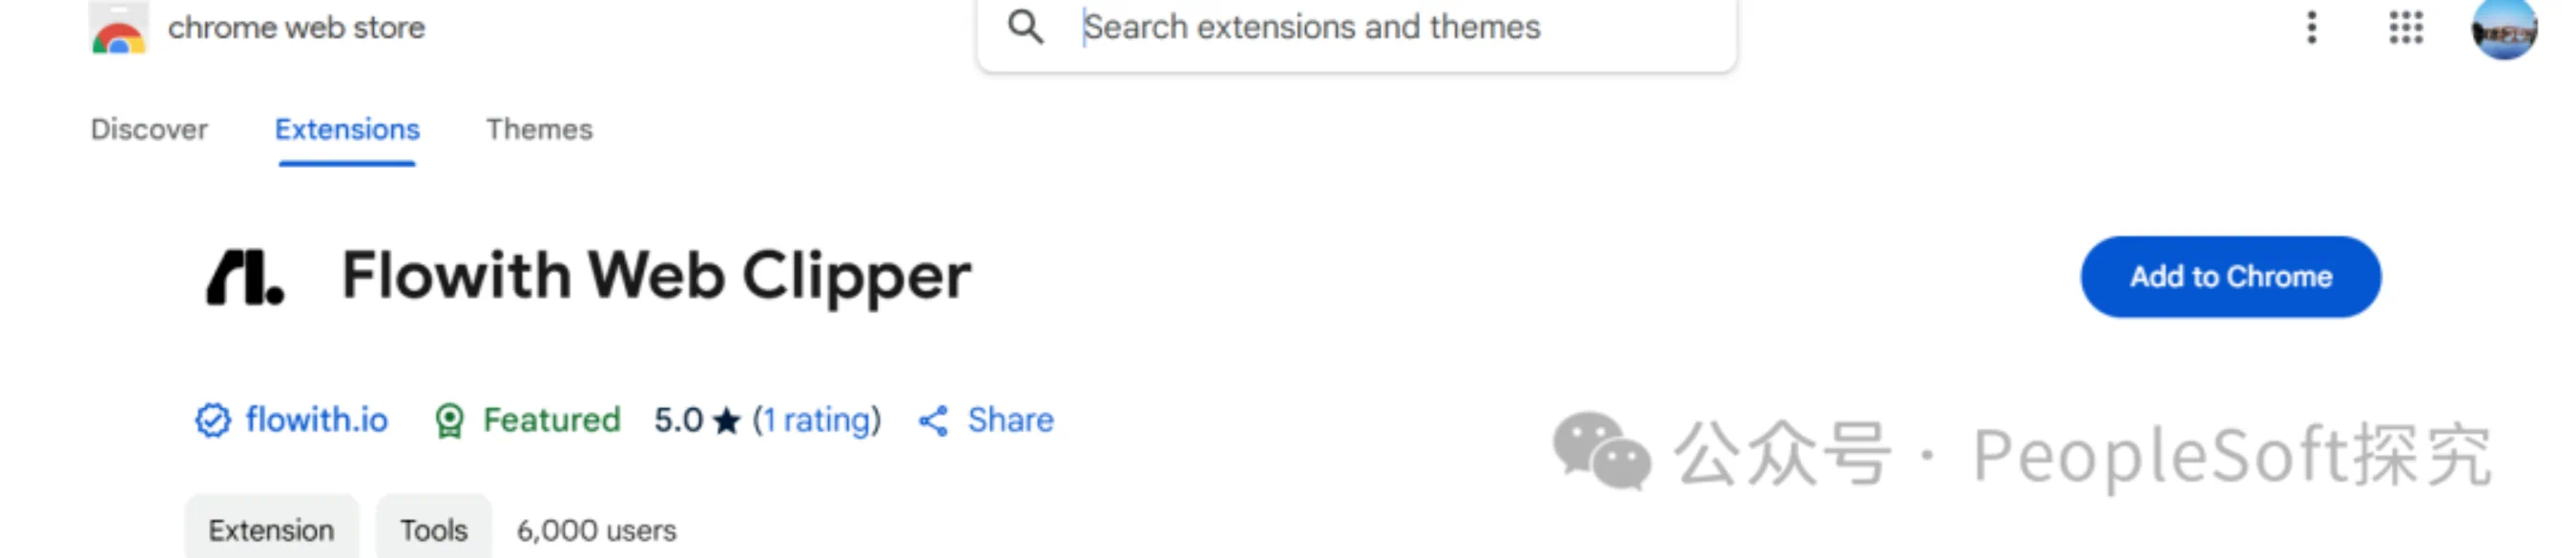Click the Extension category chip
Screen dimensions: 2576x558
[271, 530]
